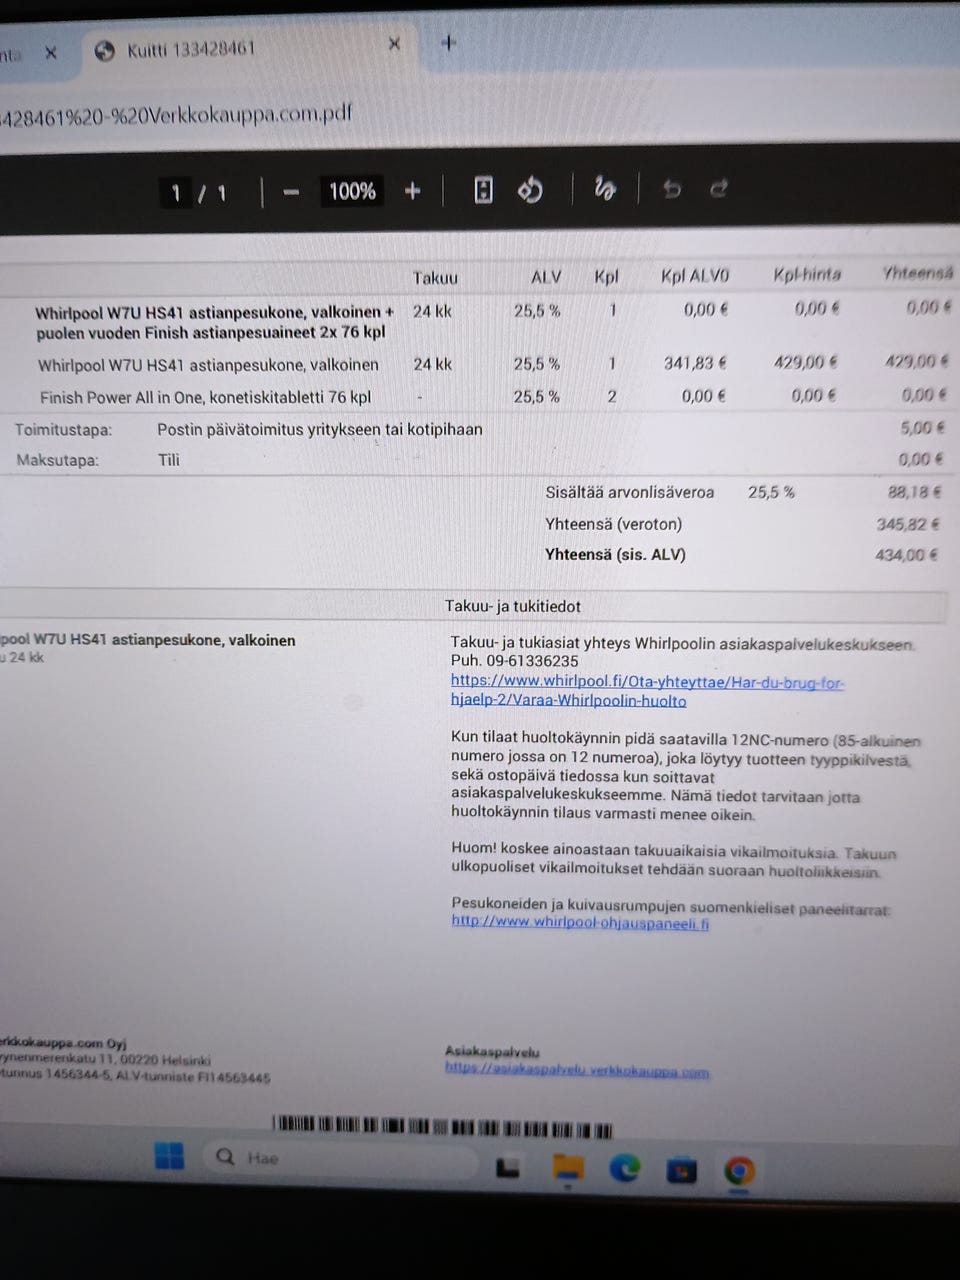Open Microsoft Store from taskbar
Screen dimensions: 960x1280
(x=681, y=1169)
